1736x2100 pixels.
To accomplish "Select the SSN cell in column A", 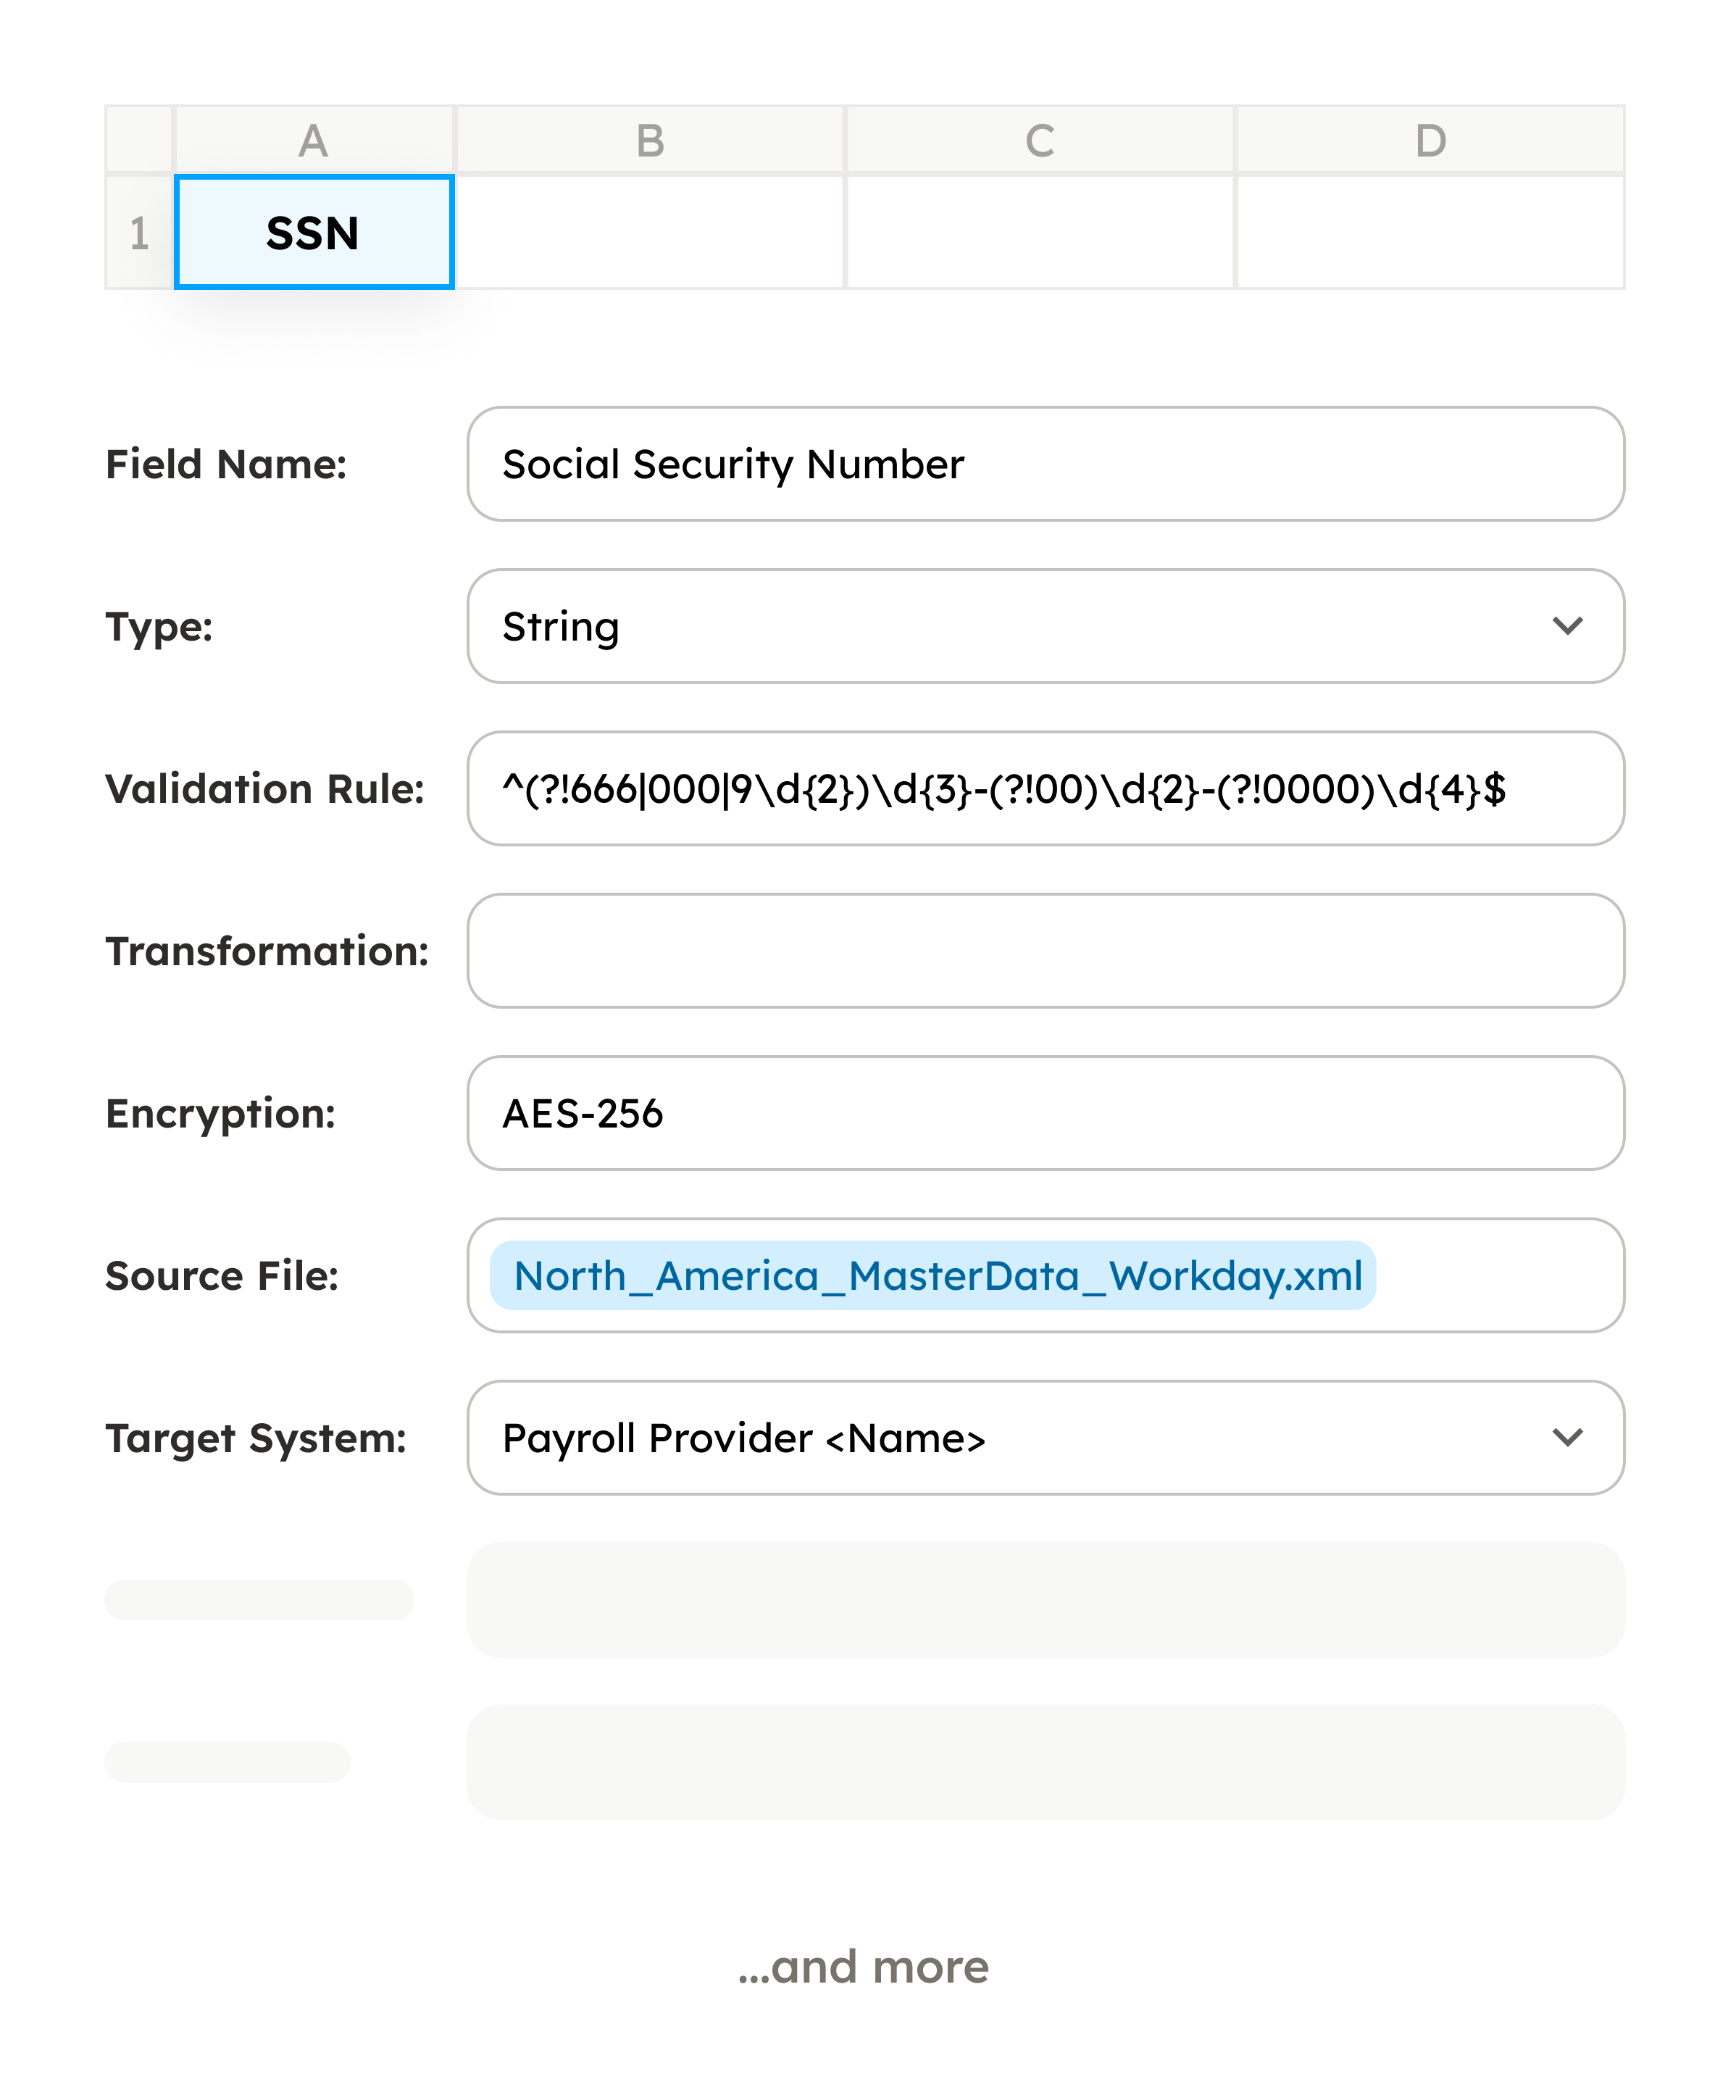I will (314, 232).
